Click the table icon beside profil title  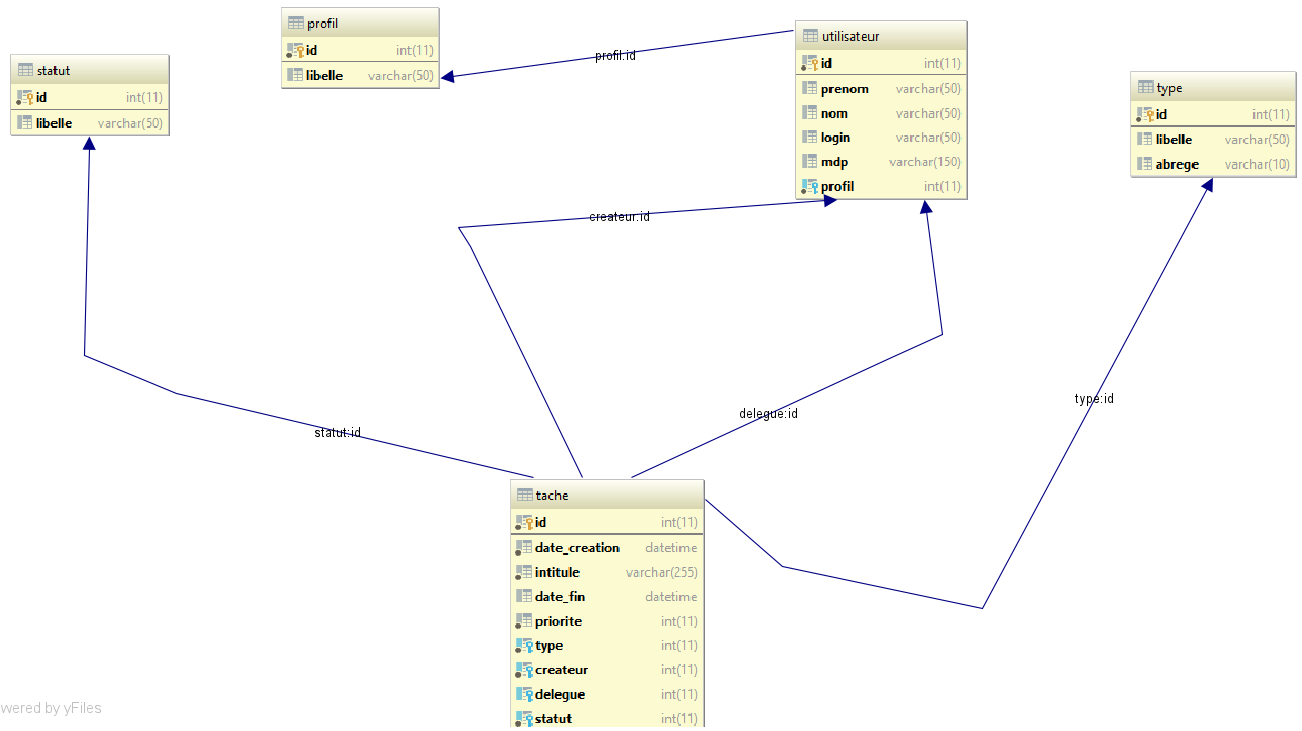pos(295,24)
